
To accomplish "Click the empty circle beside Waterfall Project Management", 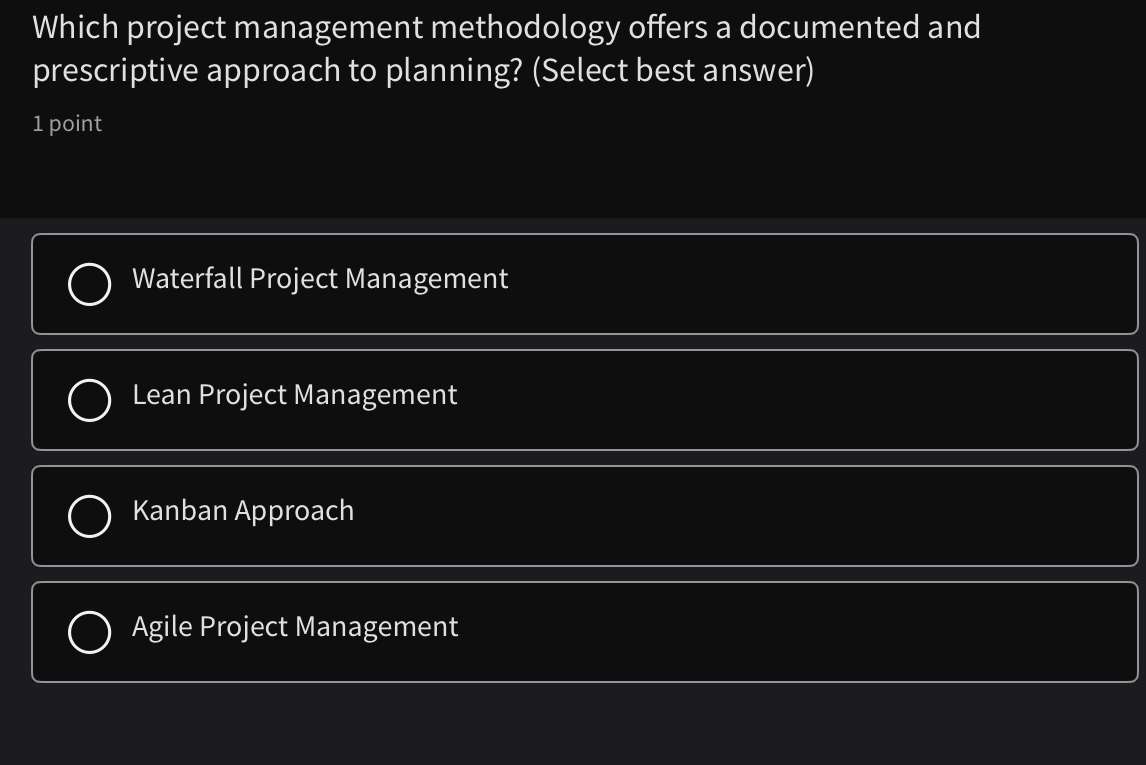I will 91,284.
